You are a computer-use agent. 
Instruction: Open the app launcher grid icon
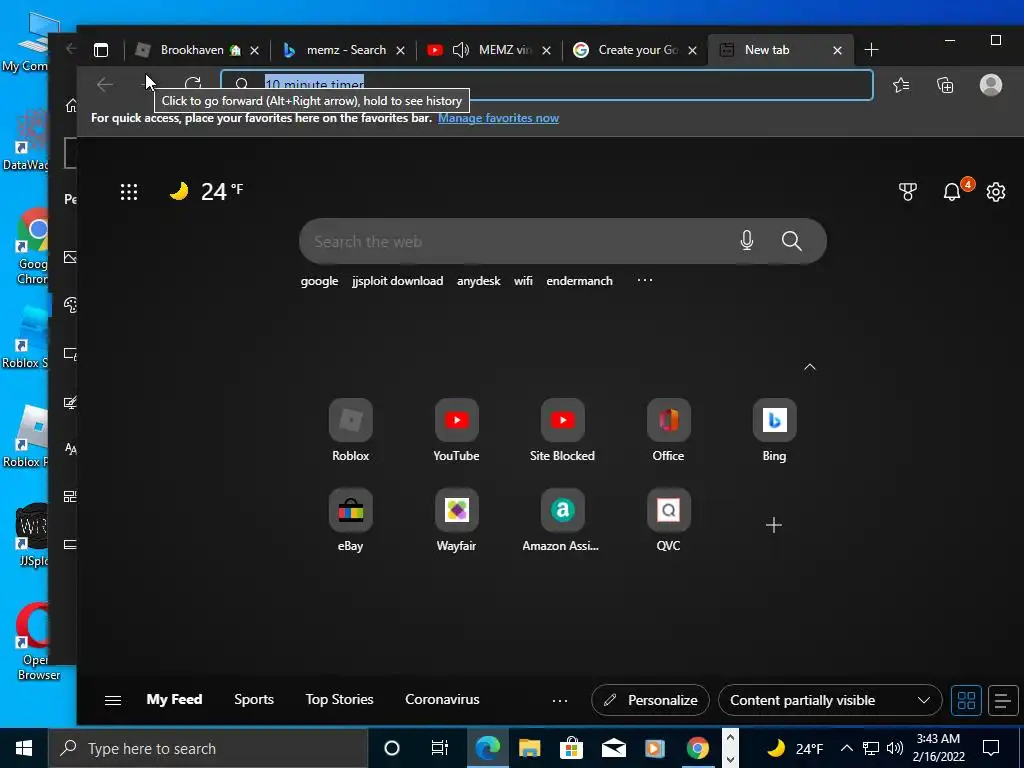[129, 192]
